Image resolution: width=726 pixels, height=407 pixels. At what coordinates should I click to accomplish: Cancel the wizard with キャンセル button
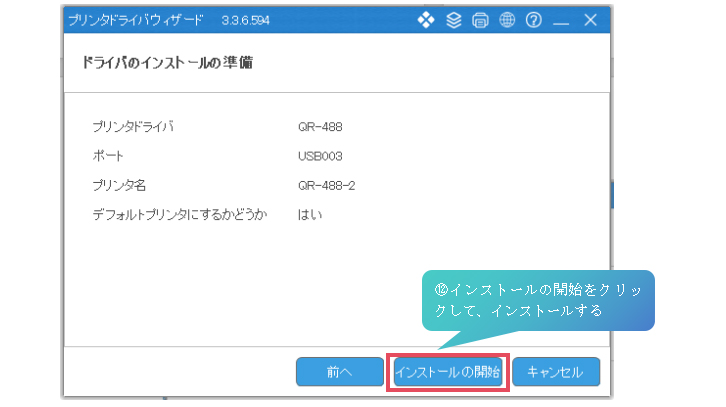pos(556,371)
